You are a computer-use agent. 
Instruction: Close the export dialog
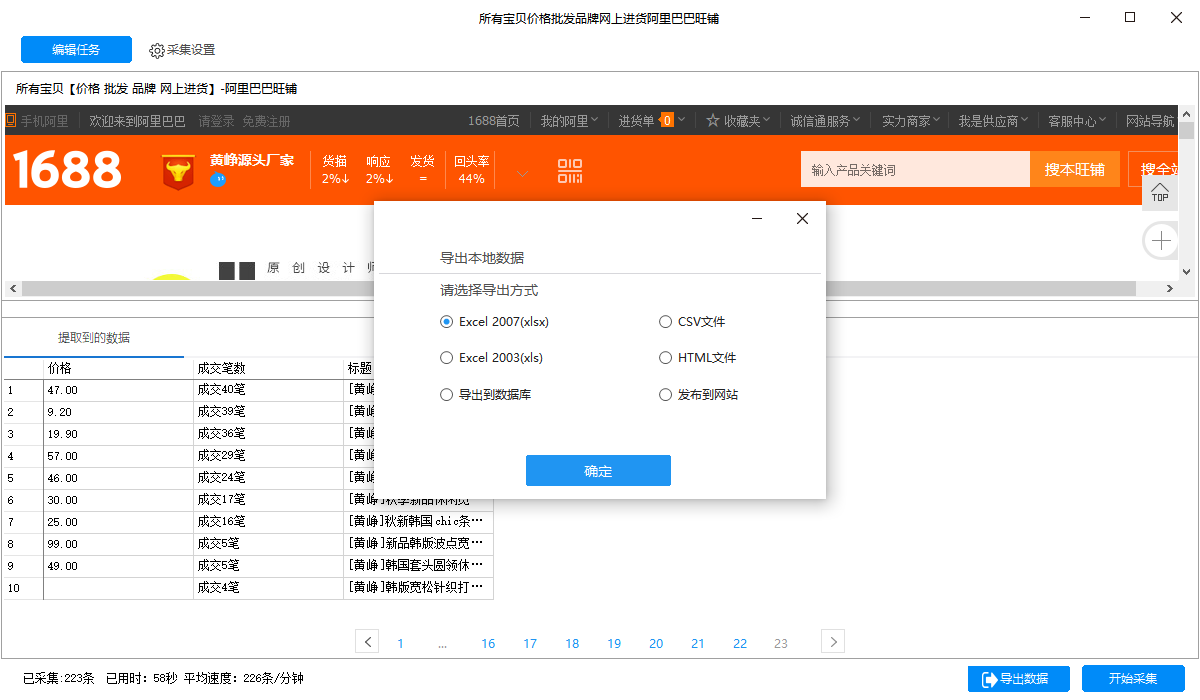pos(802,219)
